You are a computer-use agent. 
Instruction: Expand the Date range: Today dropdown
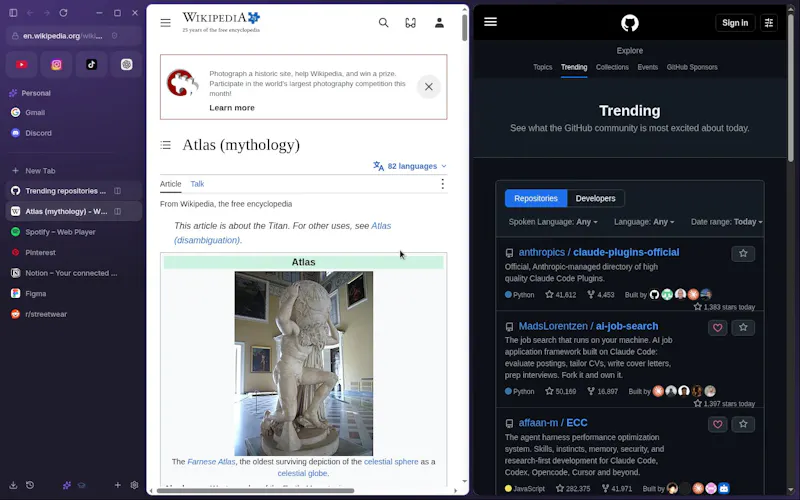(x=727, y=221)
